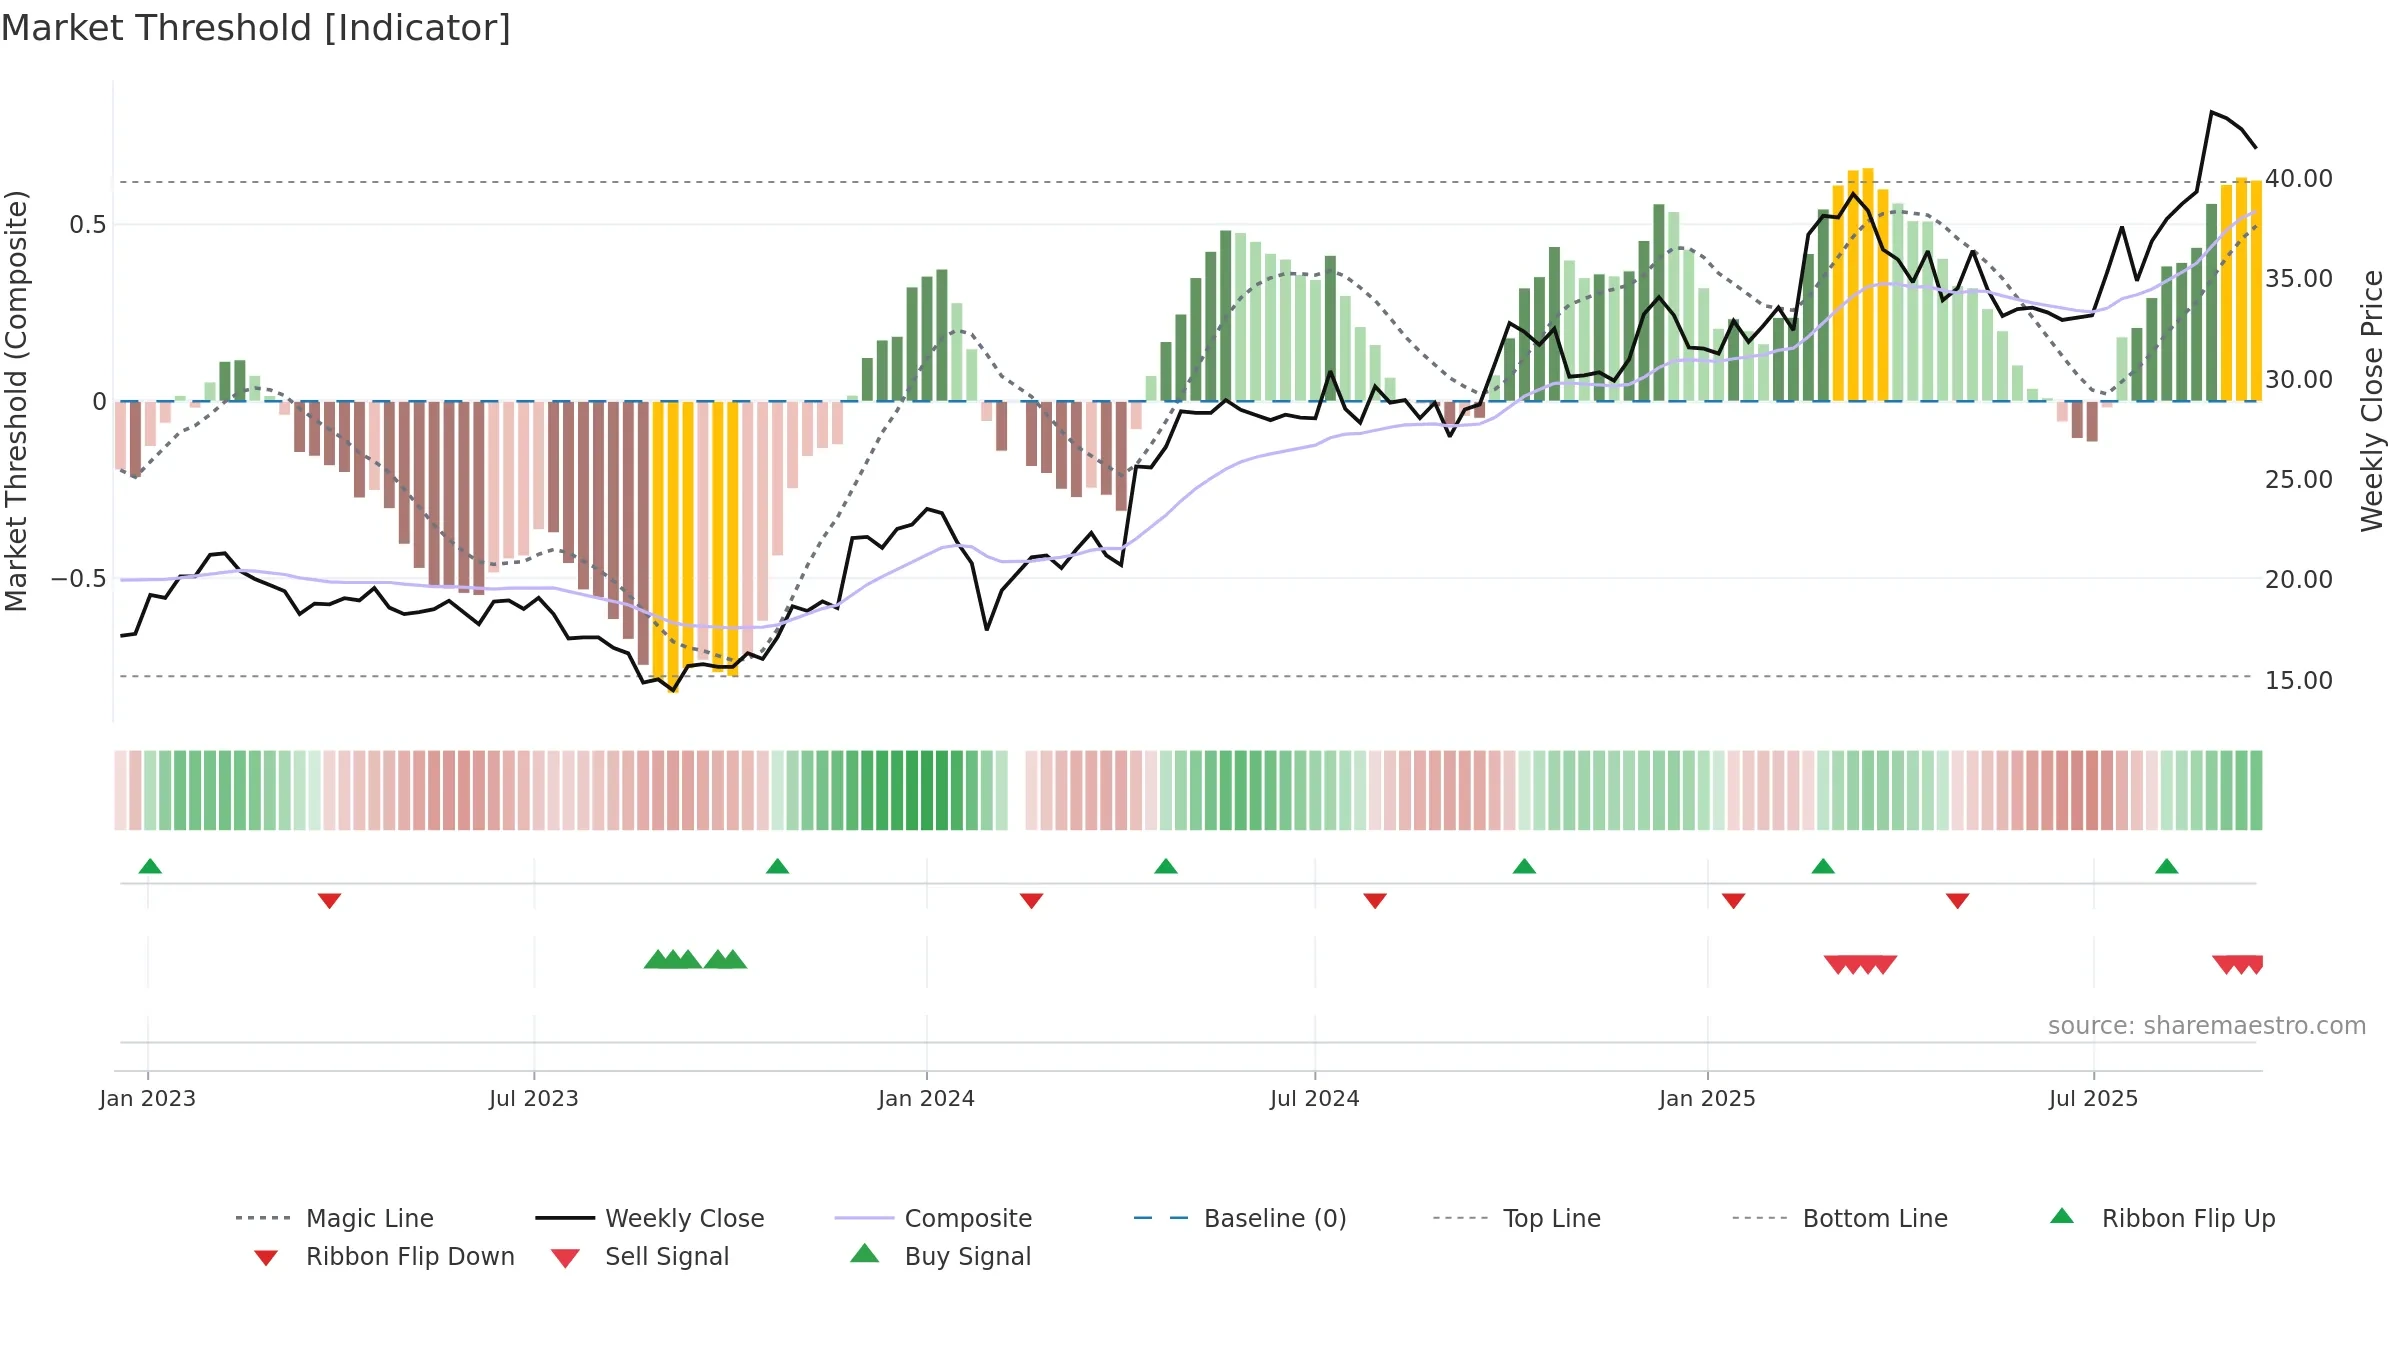The width and height of the screenshot is (2400, 1350).
Task: Click the rightmost green ribbon segment
Action: pyautogui.click(x=2256, y=790)
